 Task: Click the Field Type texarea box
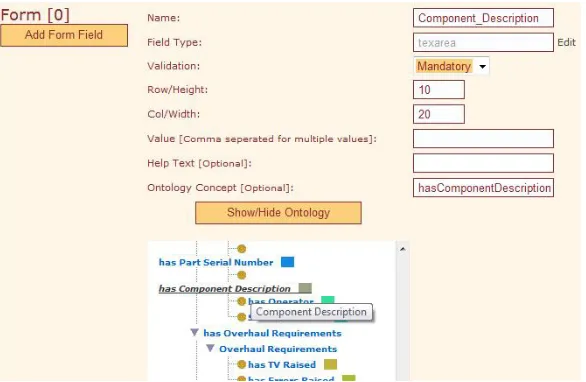tap(483, 42)
